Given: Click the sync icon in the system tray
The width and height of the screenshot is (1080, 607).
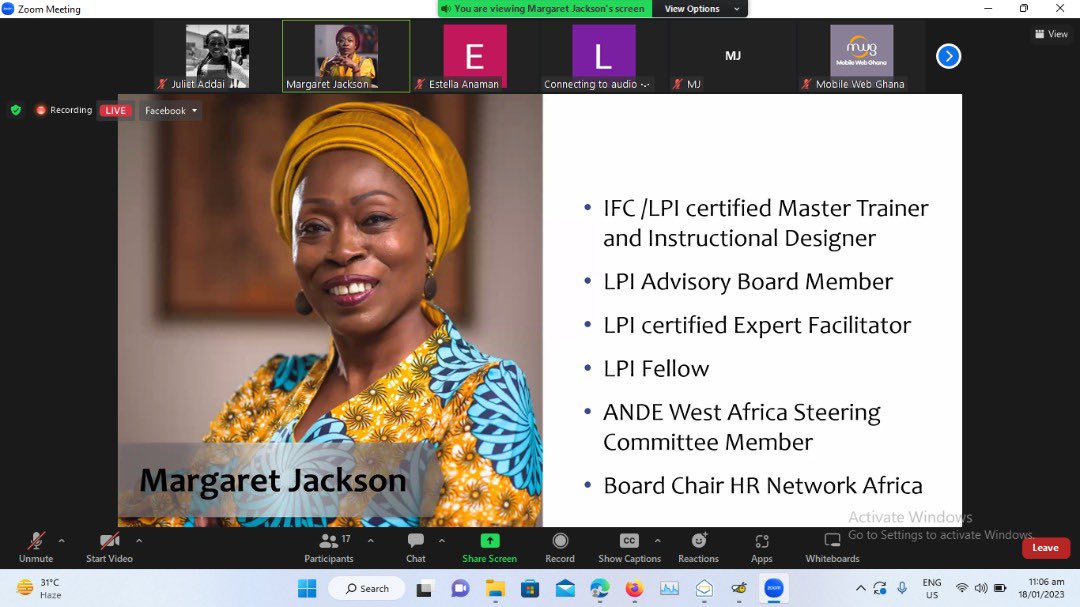Looking at the screenshot, I should tap(880, 588).
